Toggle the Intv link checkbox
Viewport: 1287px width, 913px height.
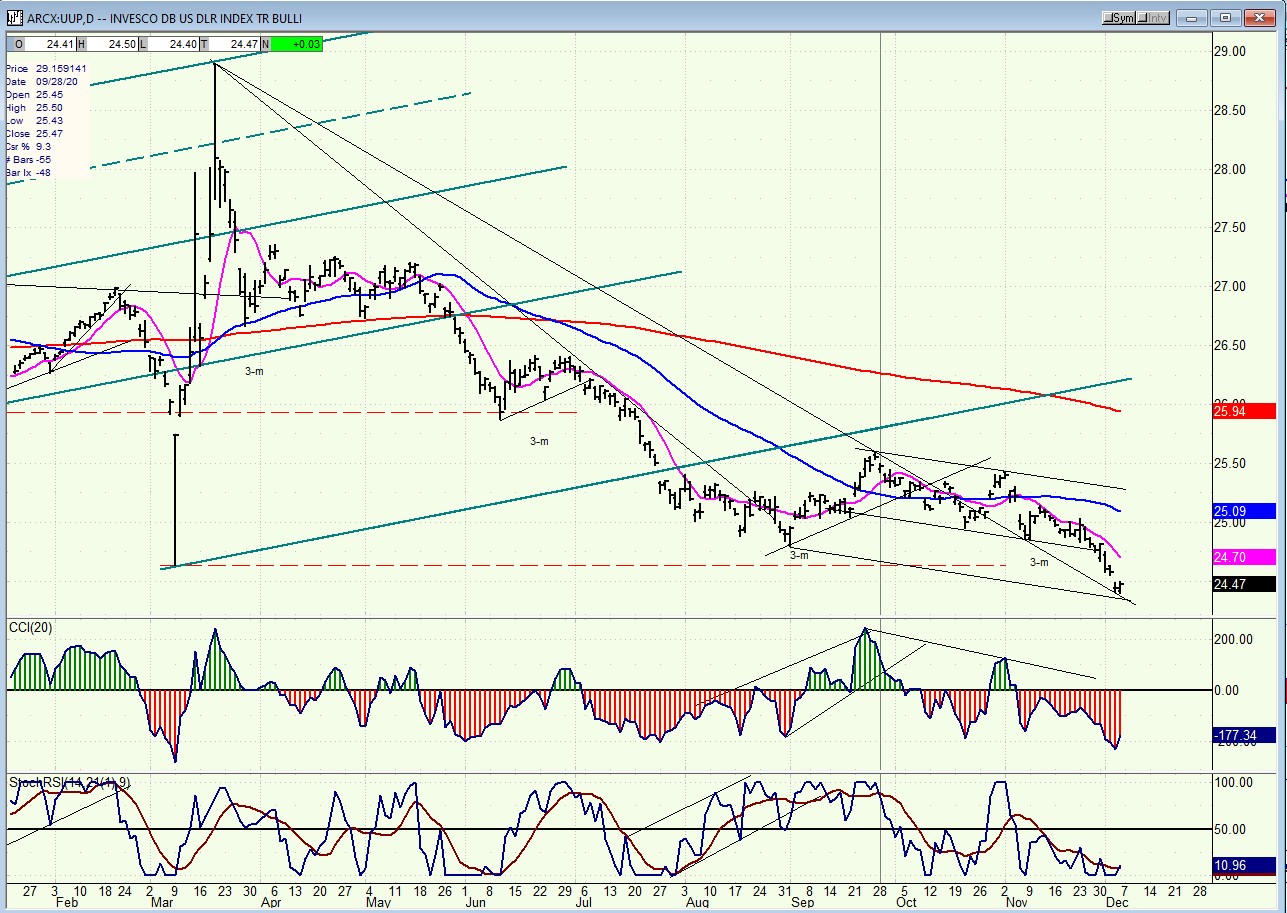point(1153,18)
